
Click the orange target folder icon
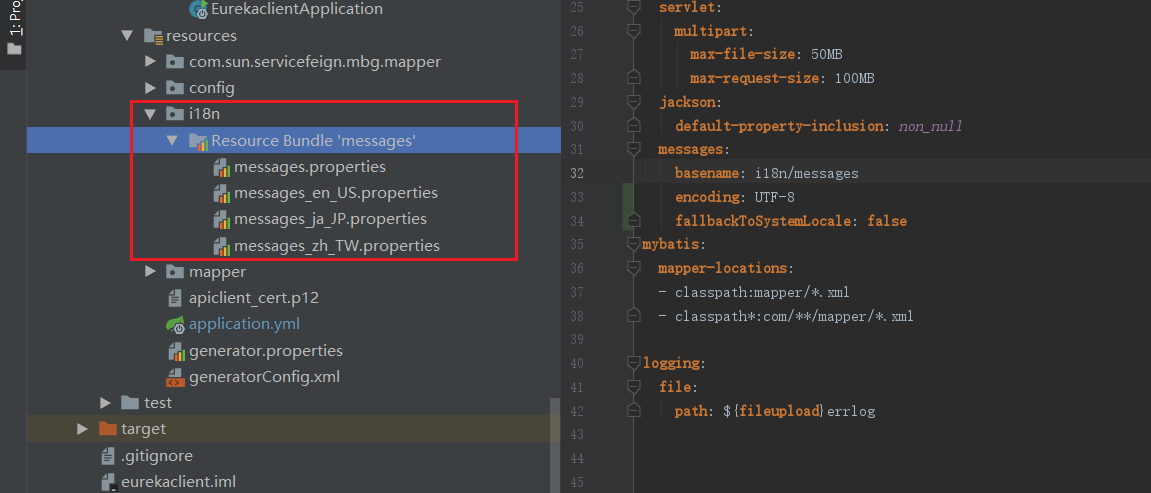(107, 428)
